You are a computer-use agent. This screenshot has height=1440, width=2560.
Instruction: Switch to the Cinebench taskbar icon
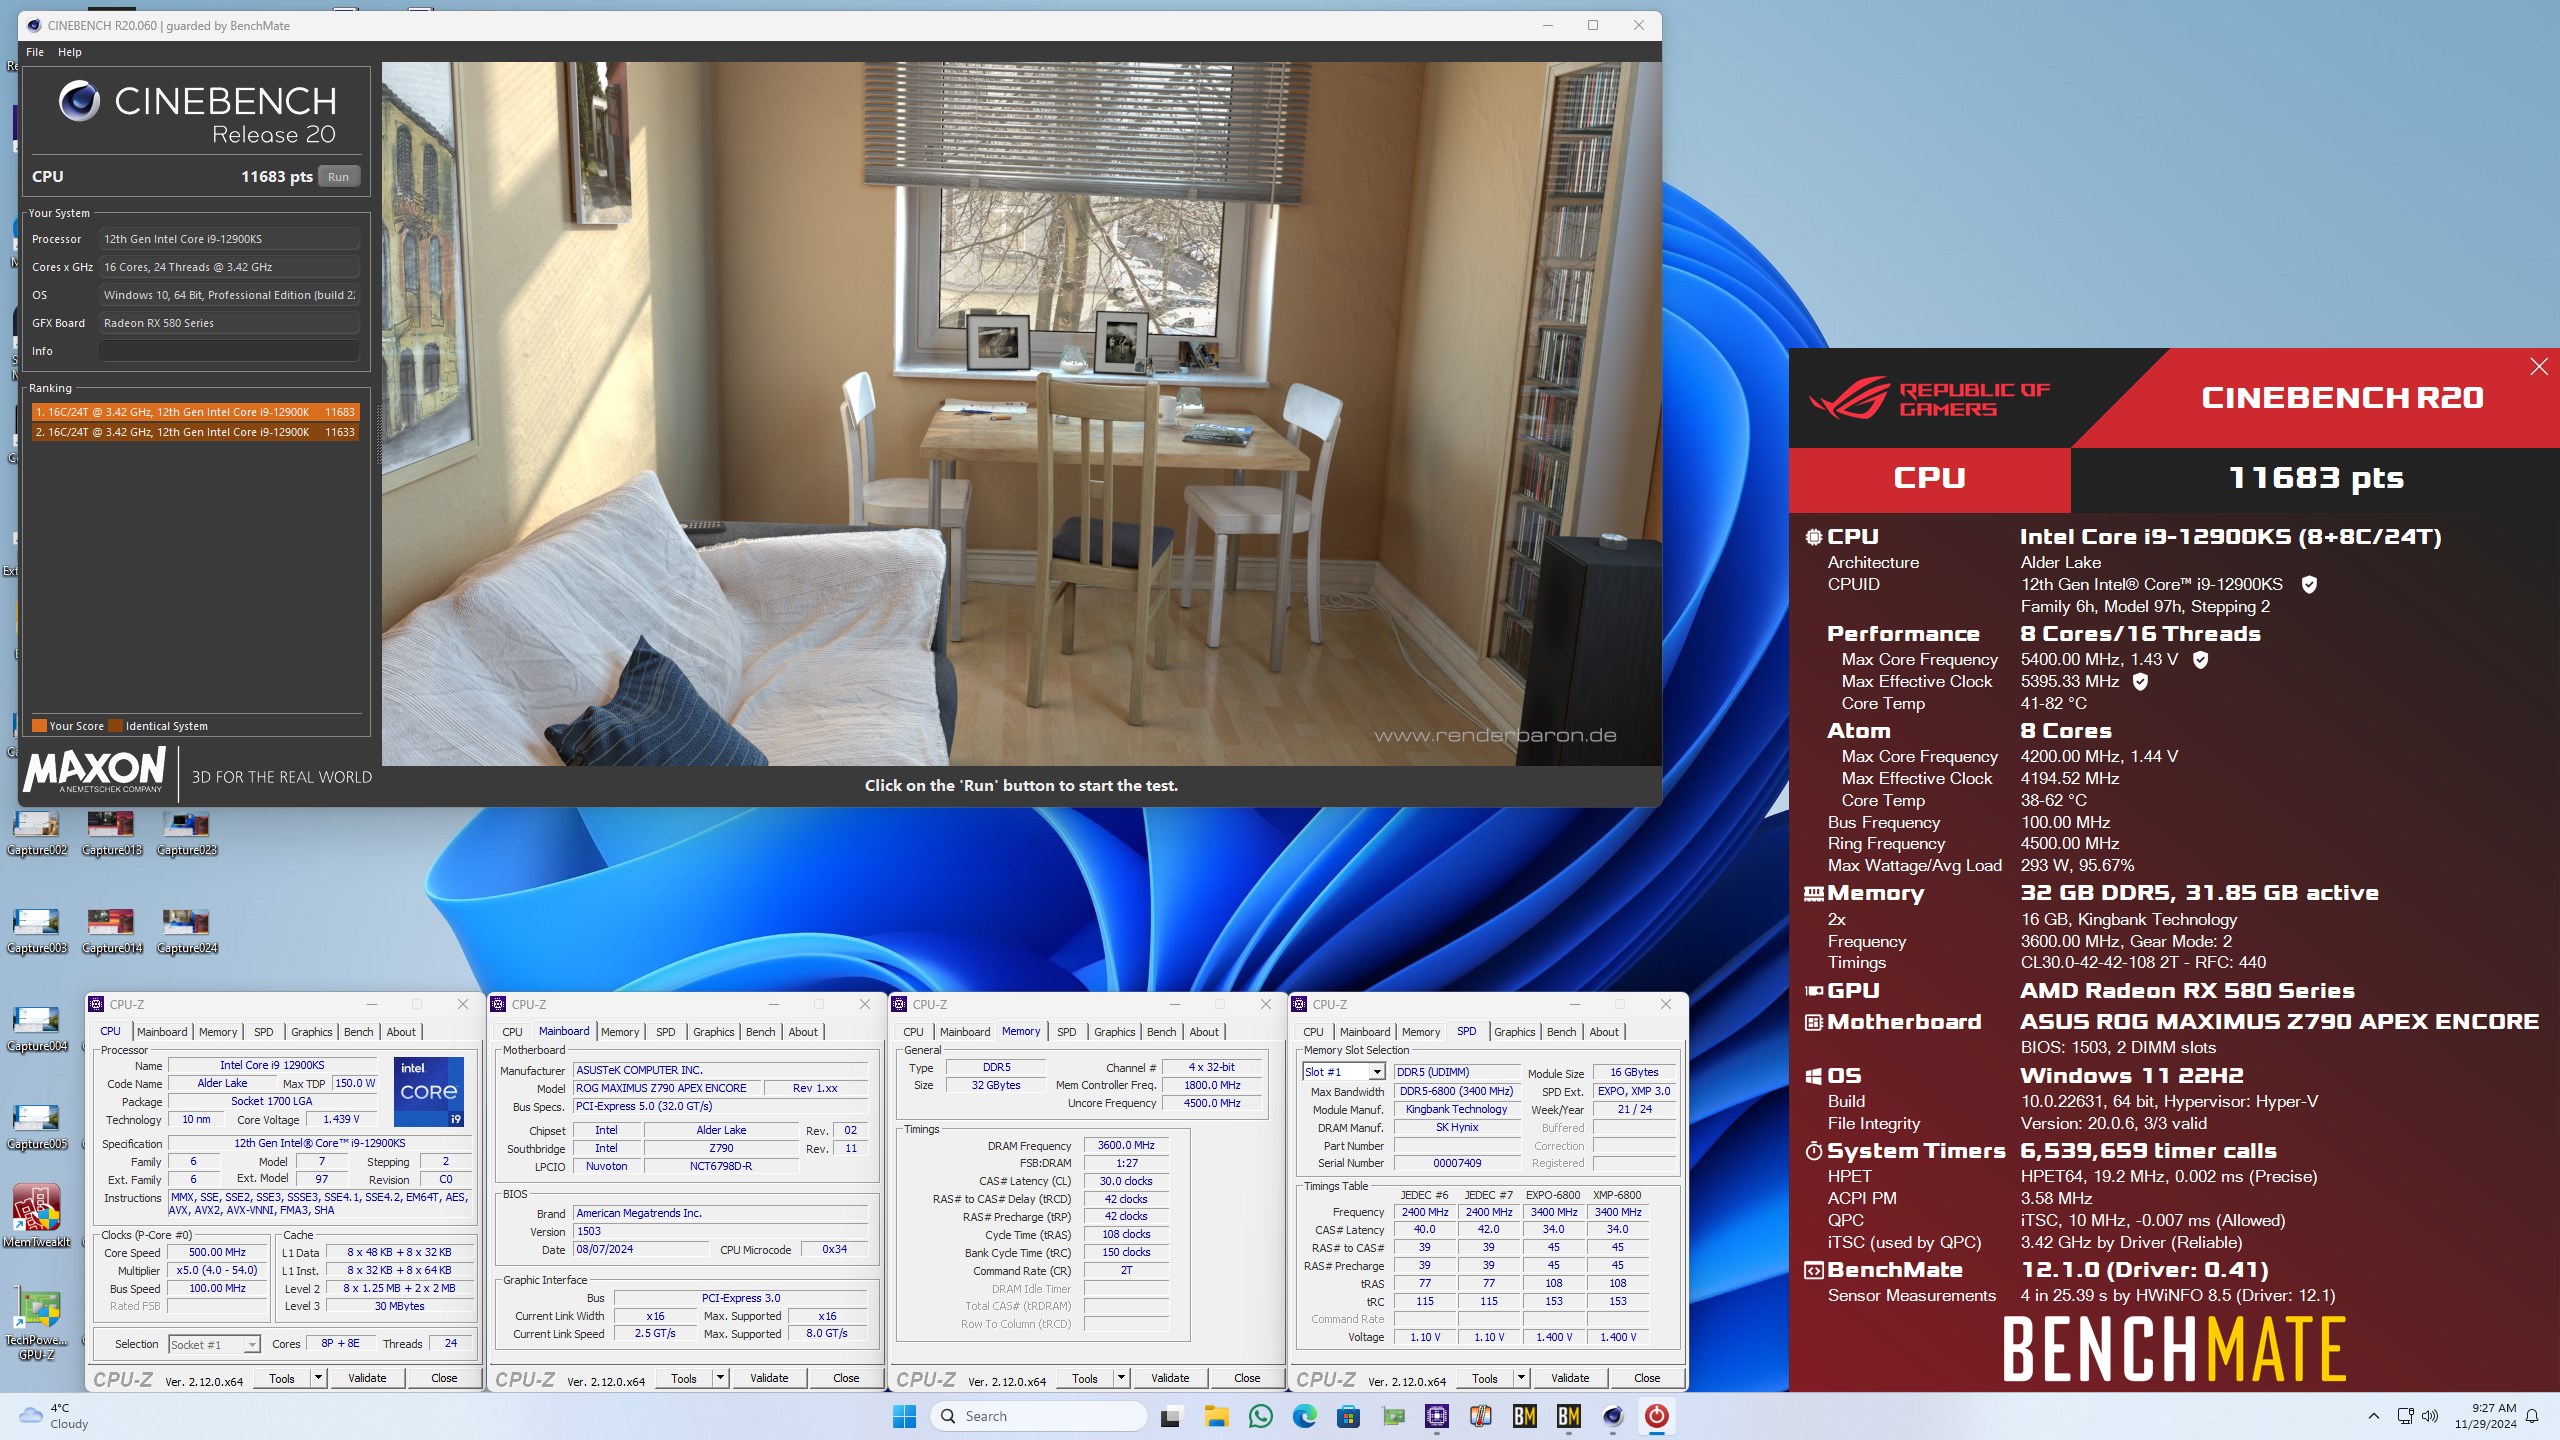[1613, 1416]
